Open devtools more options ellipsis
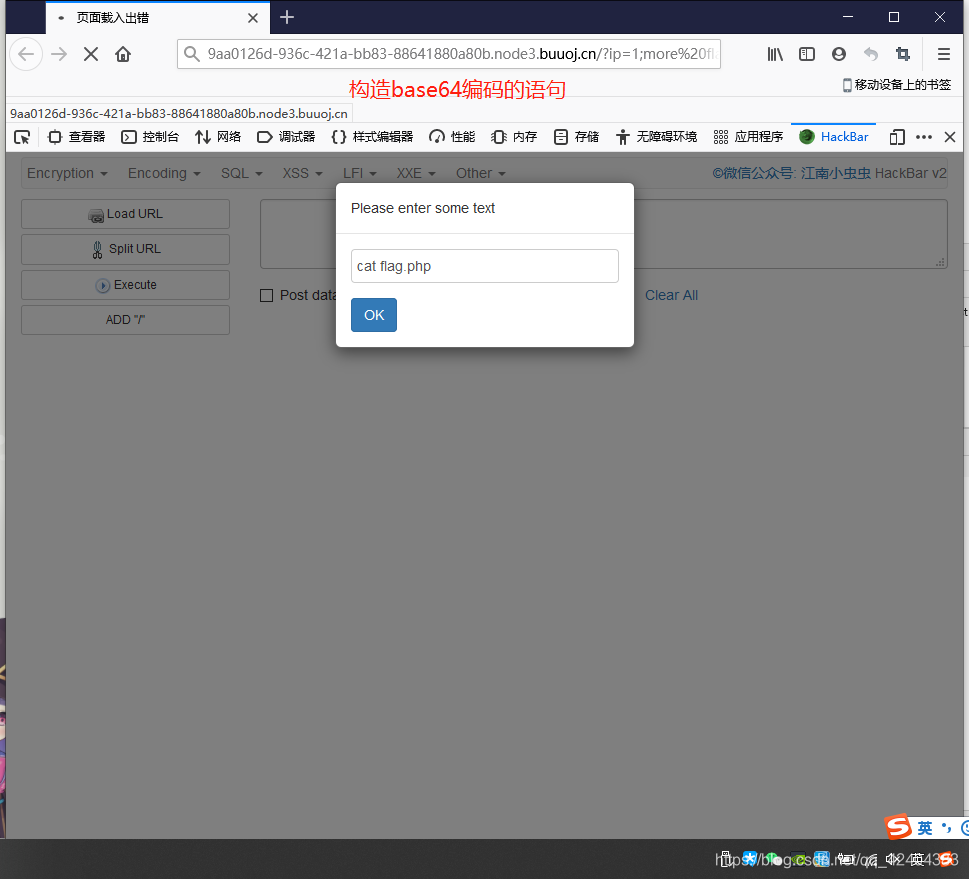The image size is (969, 879). (924, 137)
